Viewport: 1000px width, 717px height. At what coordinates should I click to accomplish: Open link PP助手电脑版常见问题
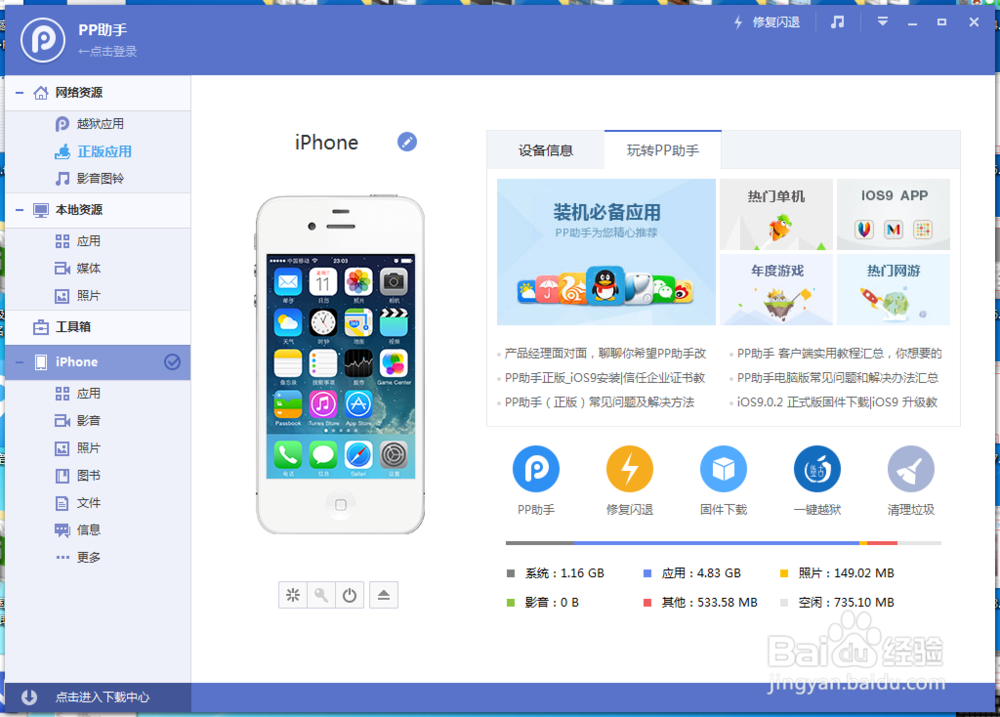point(837,378)
